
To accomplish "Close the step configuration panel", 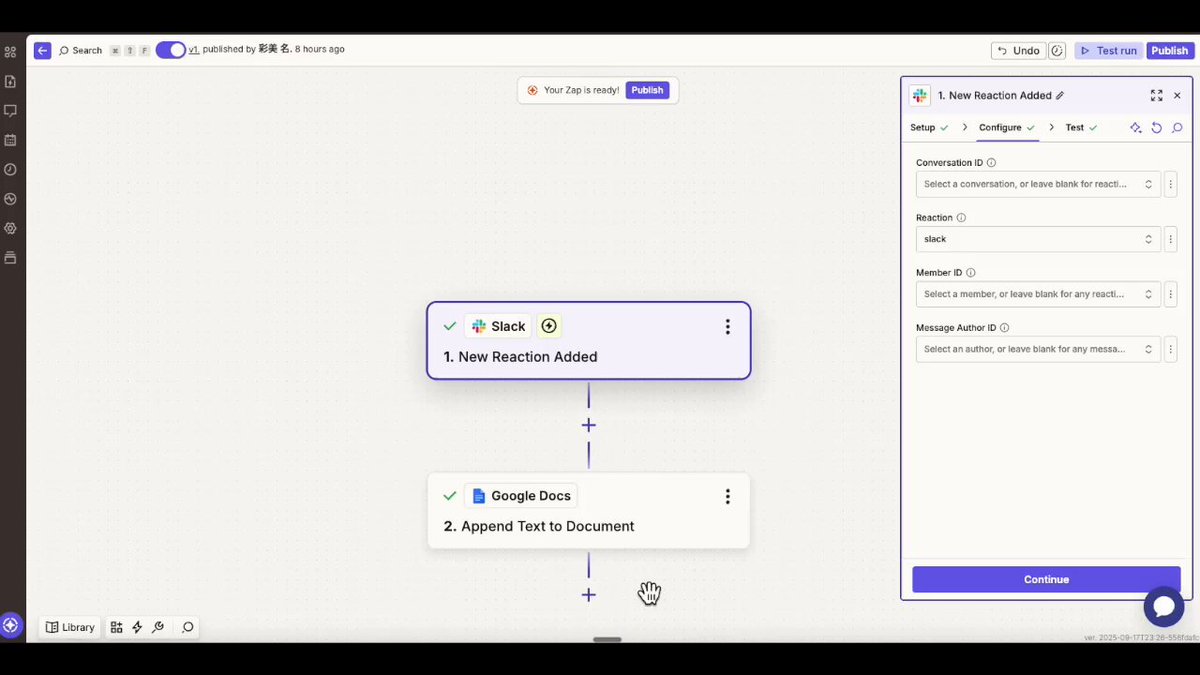I will (1177, 96).
